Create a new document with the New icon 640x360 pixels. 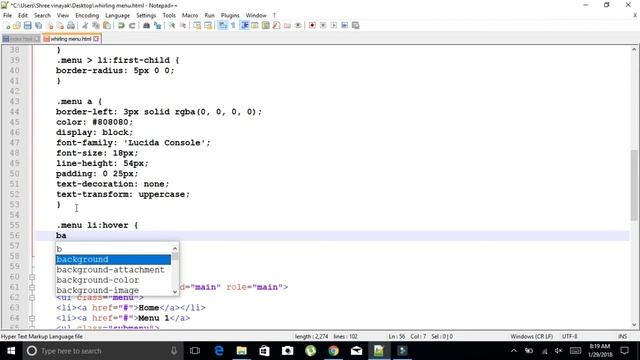(x=7, y=25)
